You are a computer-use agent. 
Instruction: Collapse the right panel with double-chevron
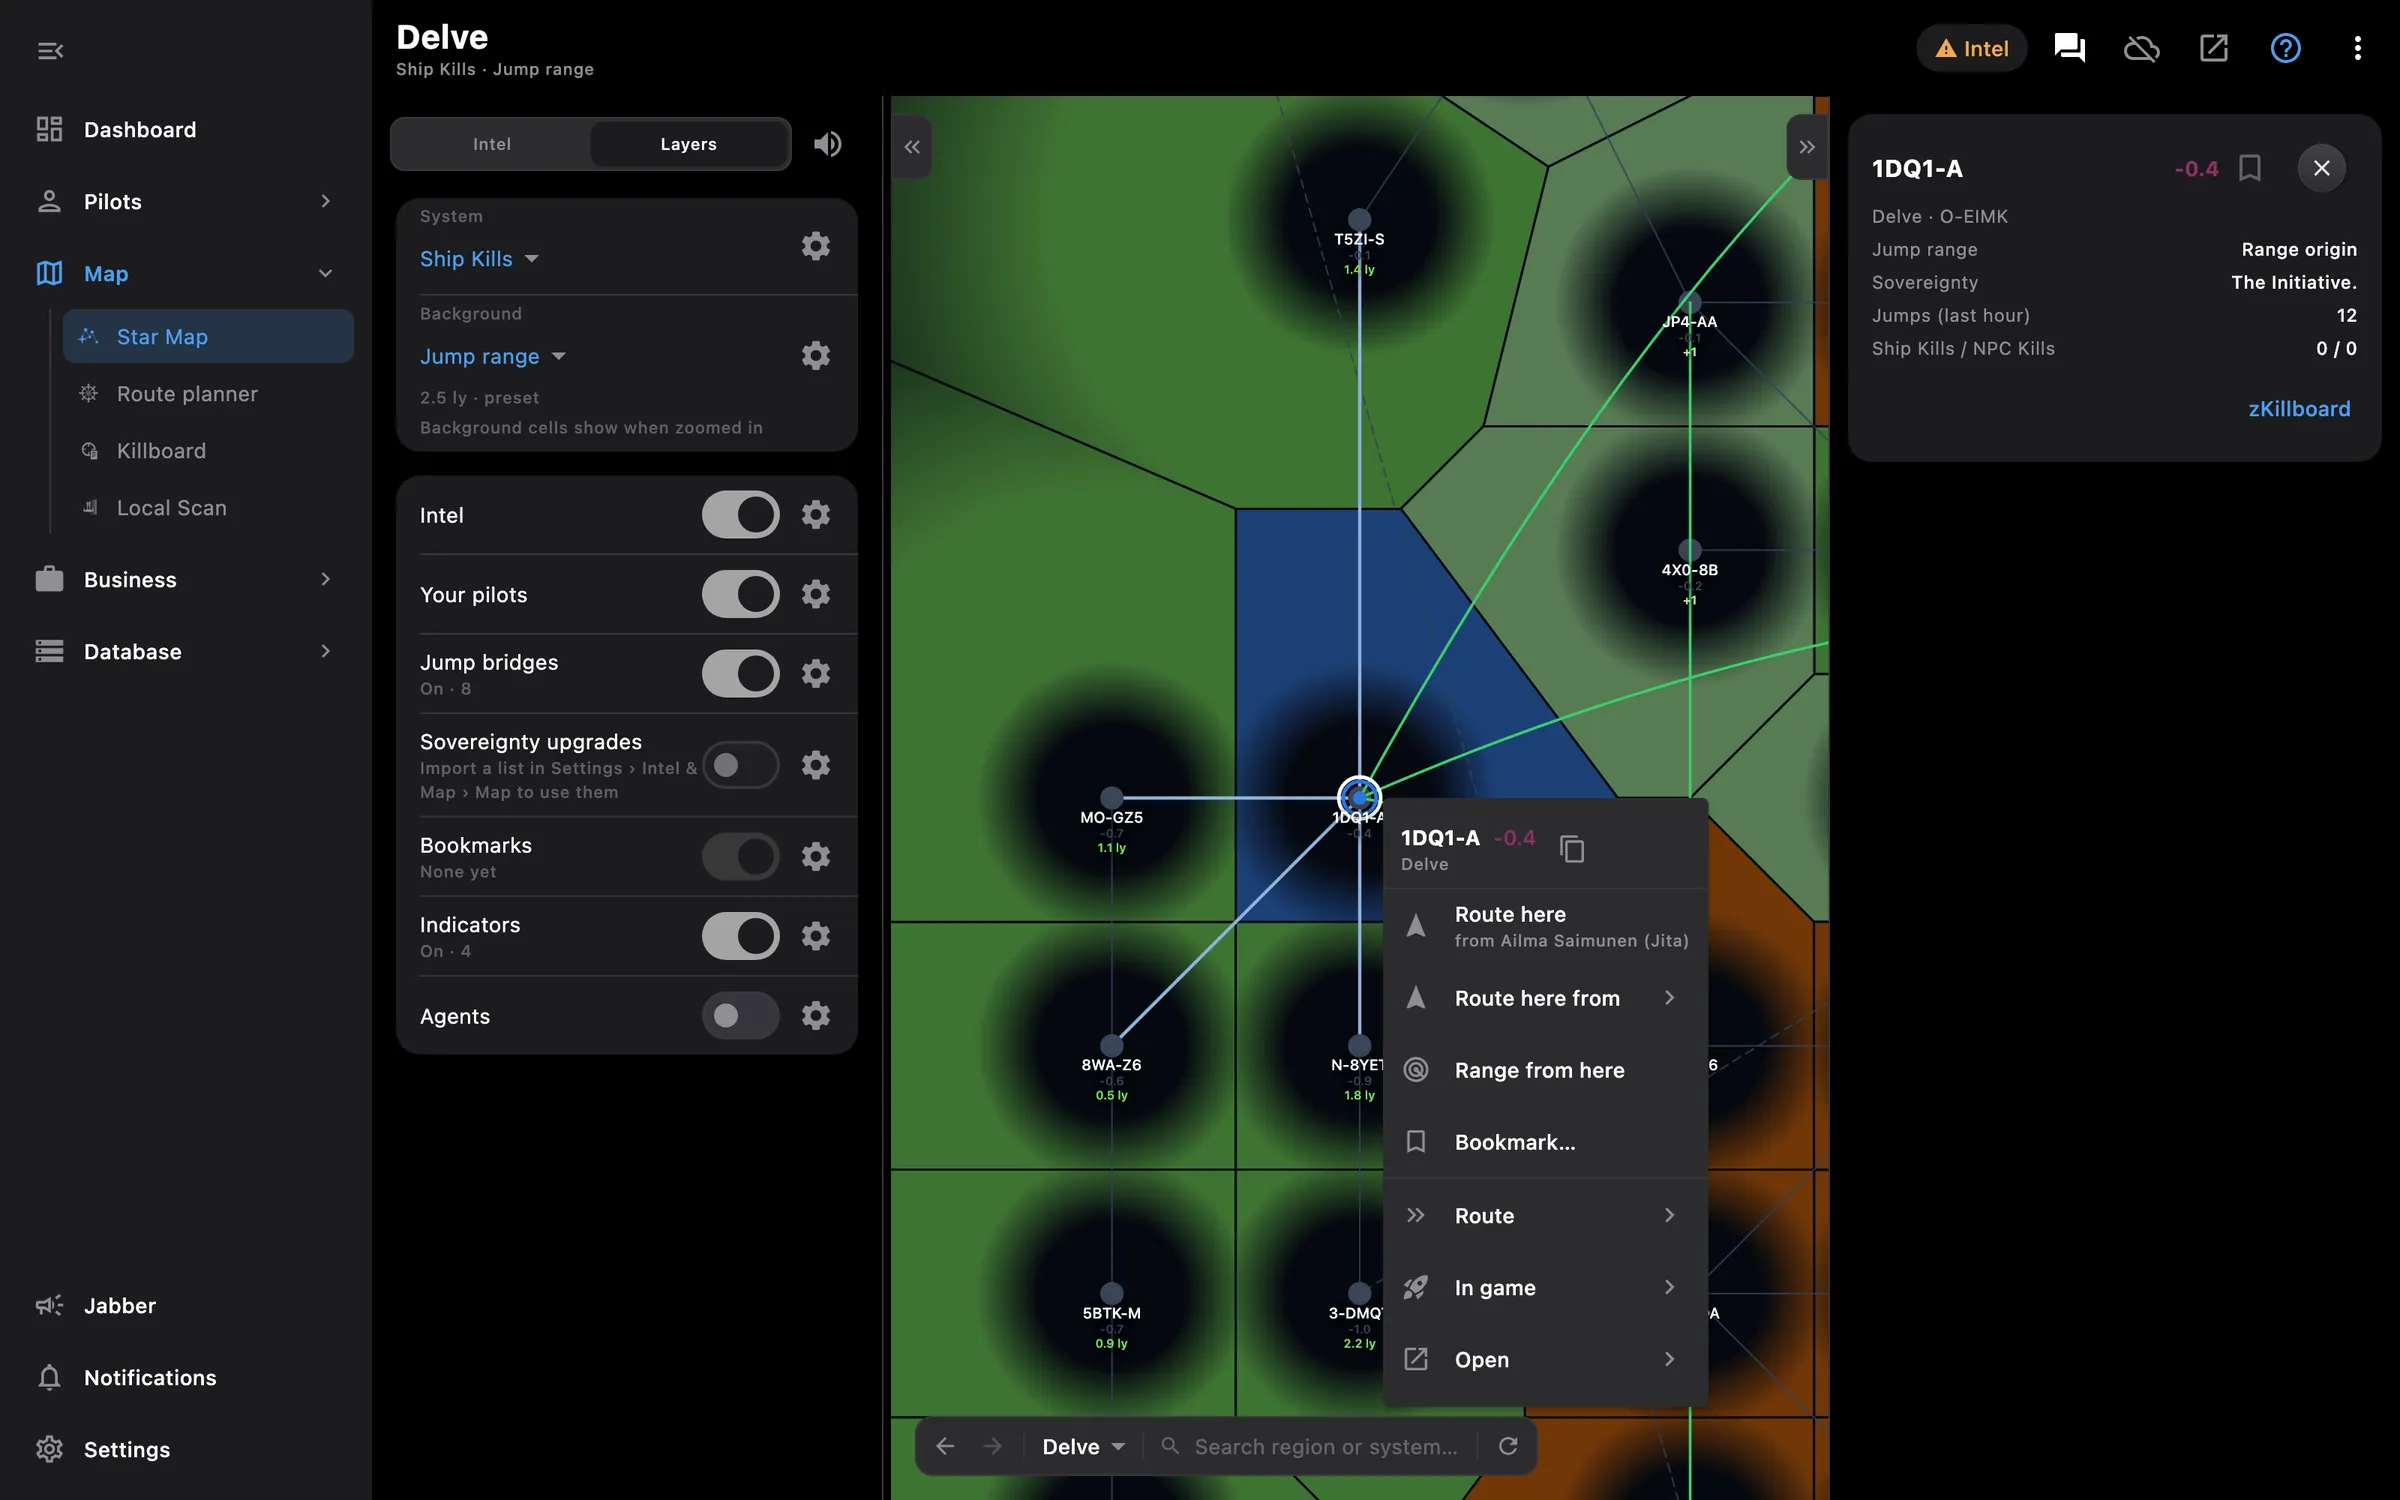point(1807,147)
